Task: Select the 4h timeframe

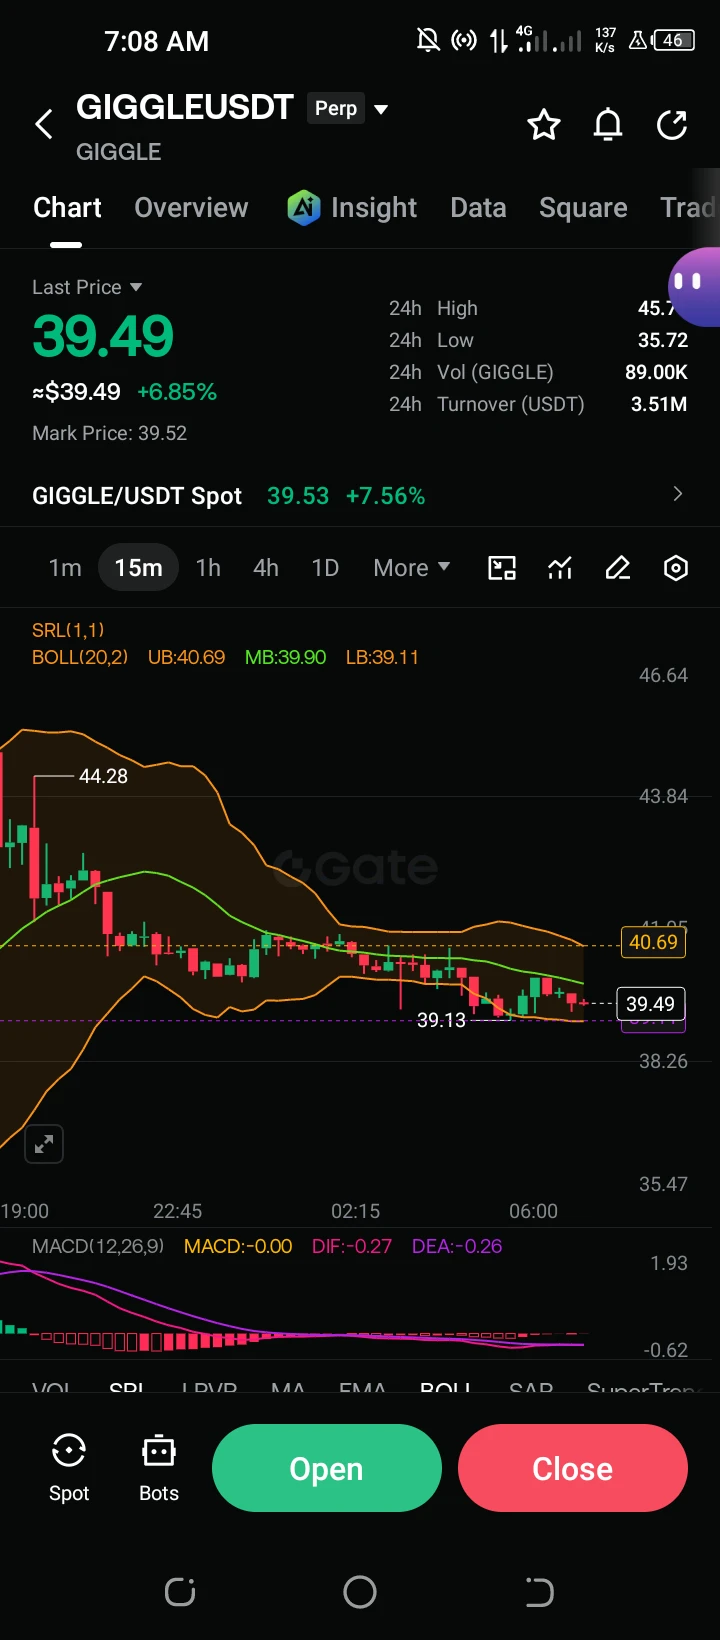Action: pyautogui.click(x=266, y=568)
